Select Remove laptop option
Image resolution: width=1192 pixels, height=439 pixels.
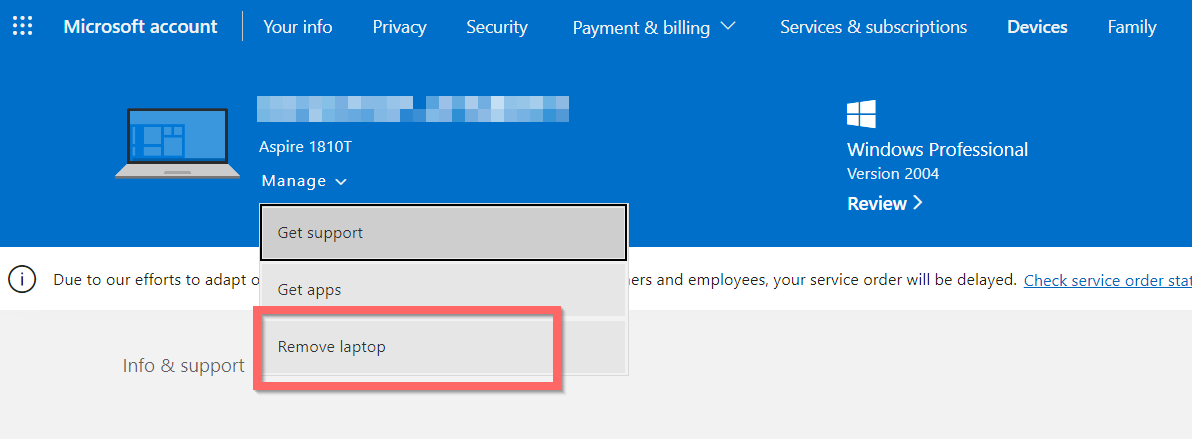[x=443, y=347]
